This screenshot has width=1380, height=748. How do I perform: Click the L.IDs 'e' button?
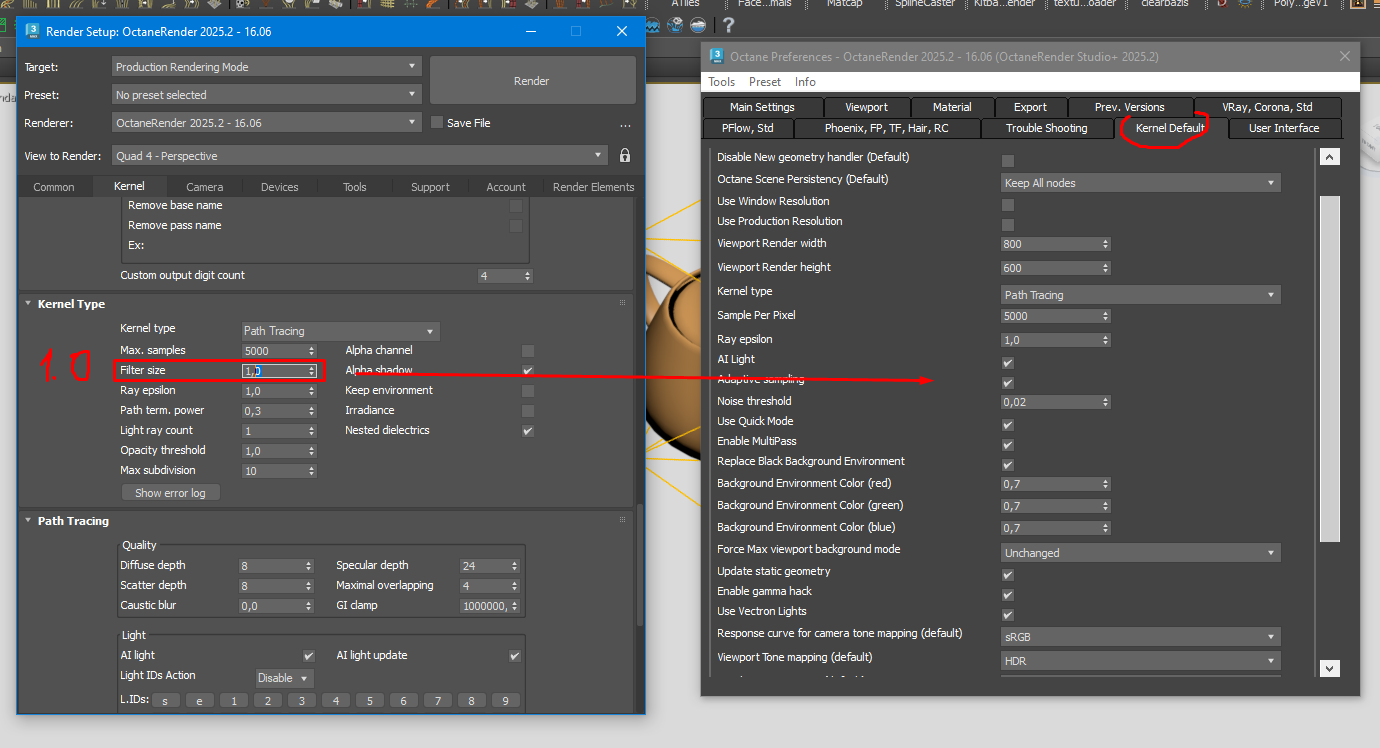click(199, 701)
